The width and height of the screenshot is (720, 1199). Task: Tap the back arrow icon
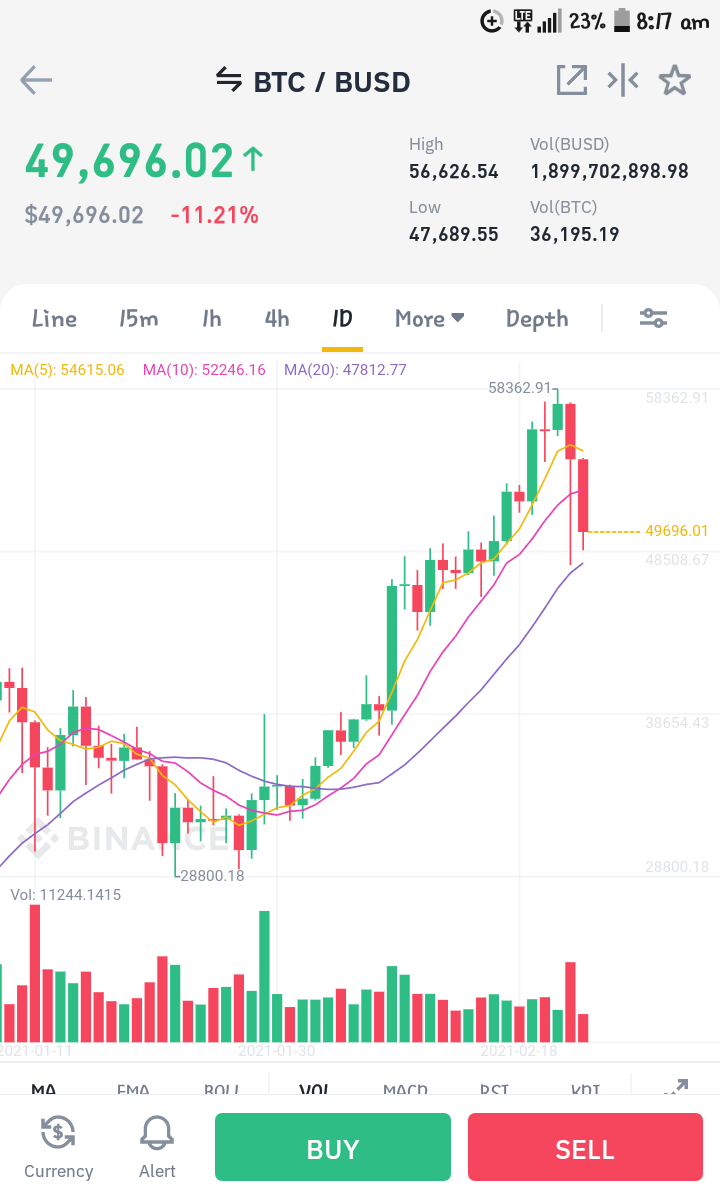(36, 80)
